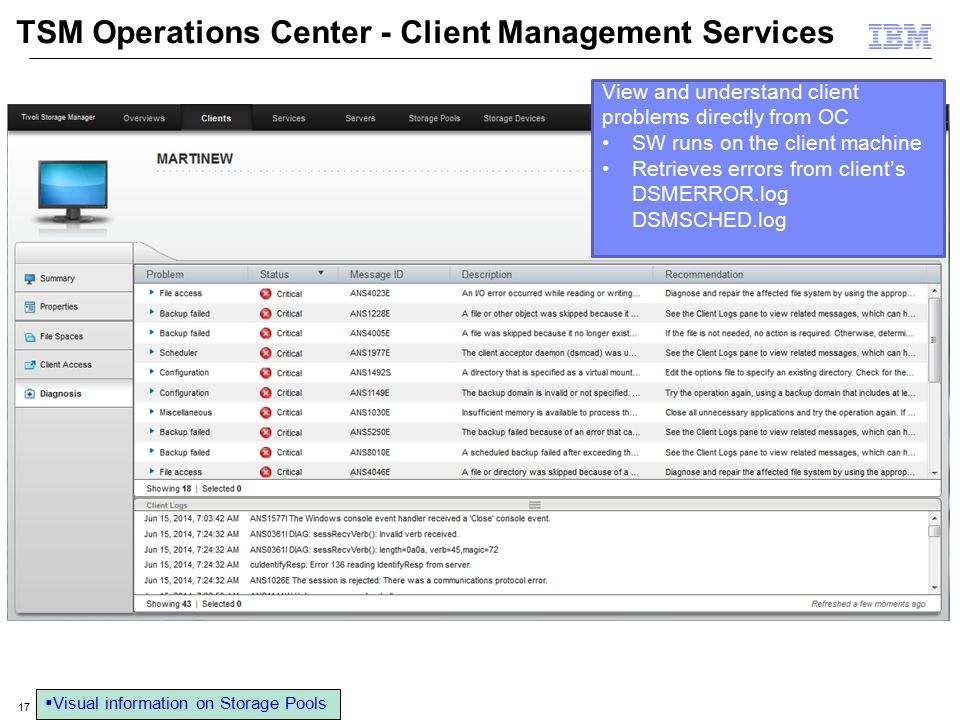Sort by the Message ID column header
Screen dimensions: 960x720
376,274
